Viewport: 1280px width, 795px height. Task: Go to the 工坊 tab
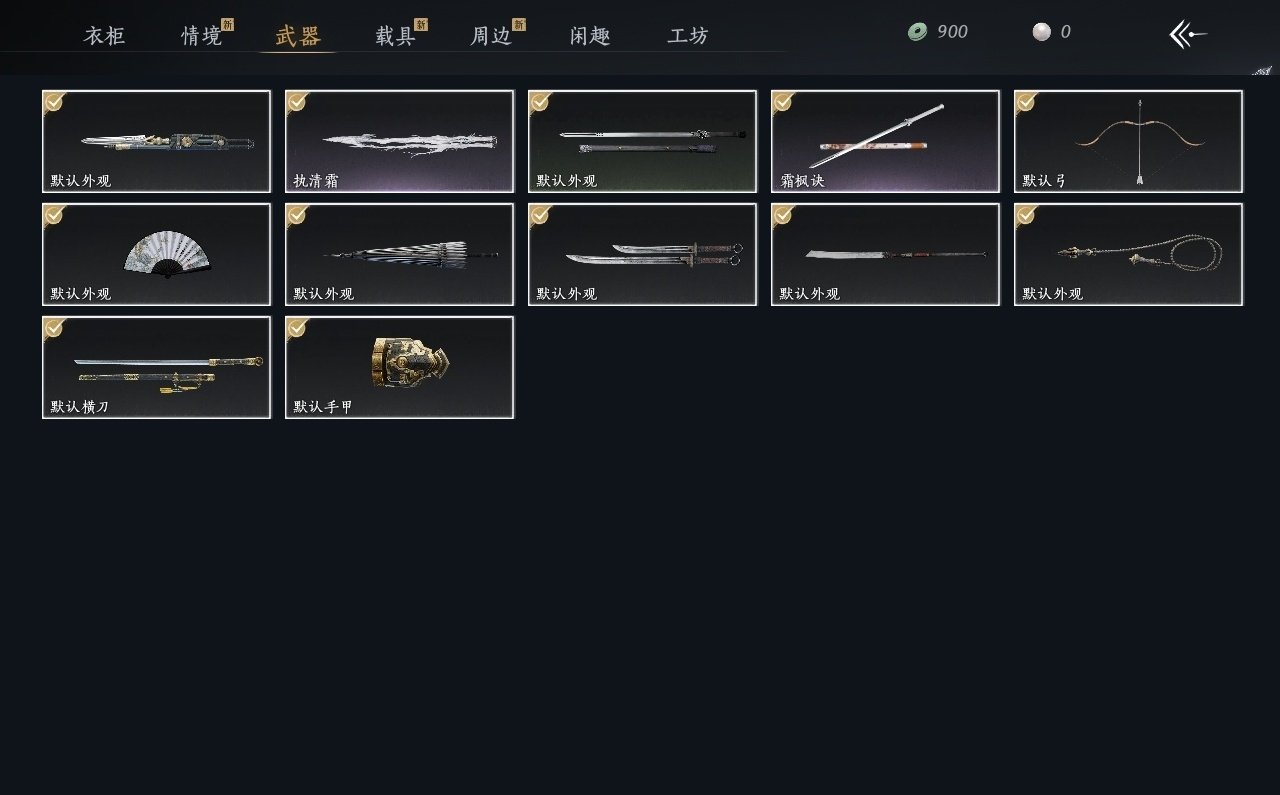click(688, 37)
